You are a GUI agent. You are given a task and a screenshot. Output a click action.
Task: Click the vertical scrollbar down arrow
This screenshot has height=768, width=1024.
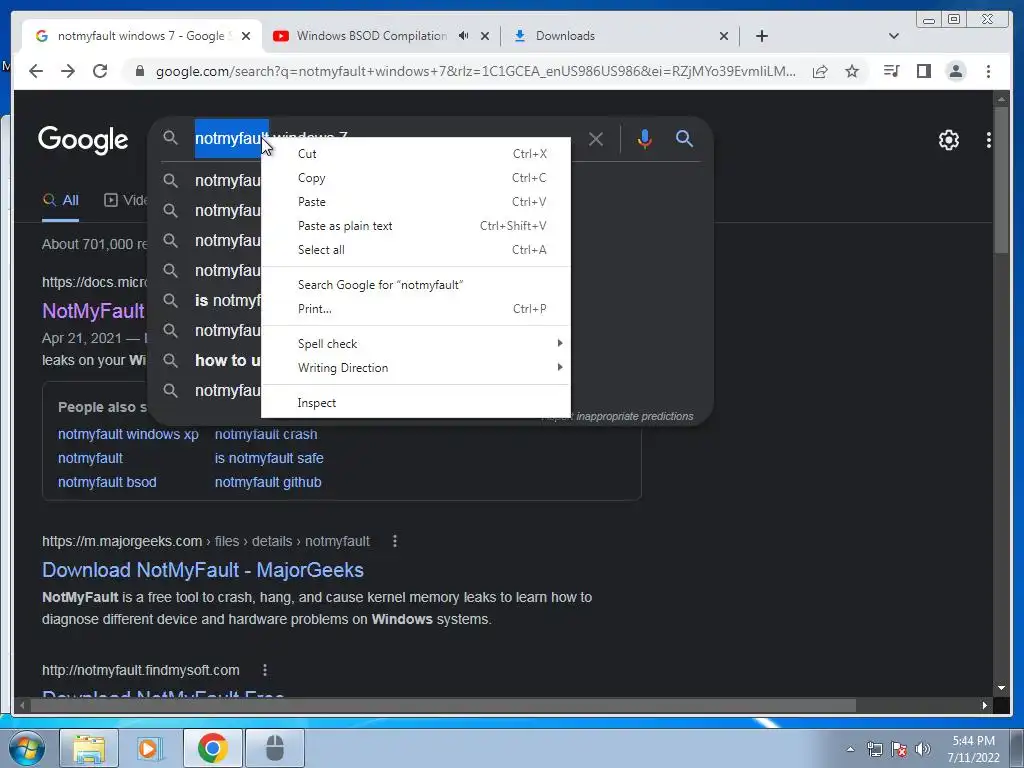click(1001, 688)
